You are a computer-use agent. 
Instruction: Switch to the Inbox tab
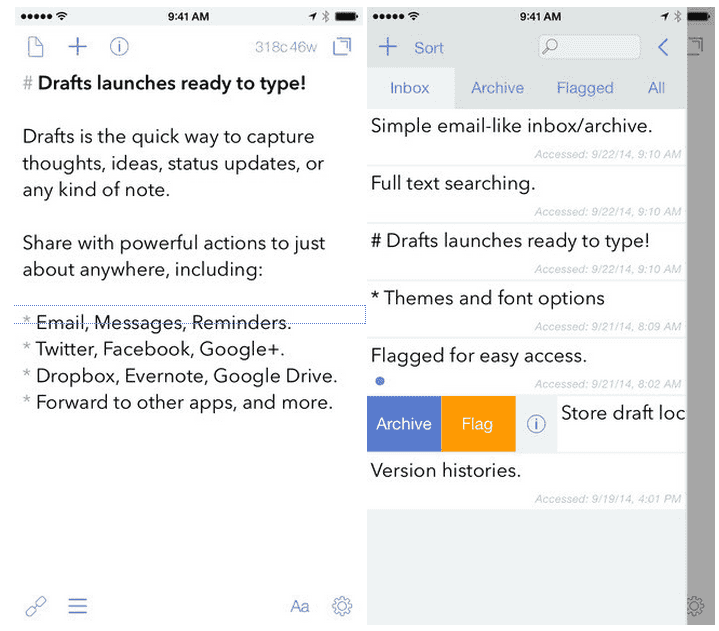409,88
